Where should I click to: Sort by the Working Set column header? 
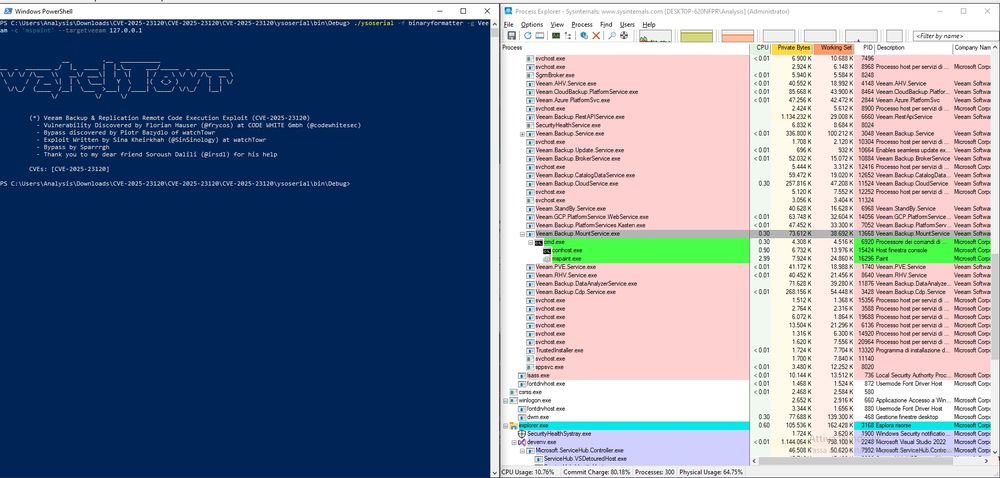[x=834, y=48]
